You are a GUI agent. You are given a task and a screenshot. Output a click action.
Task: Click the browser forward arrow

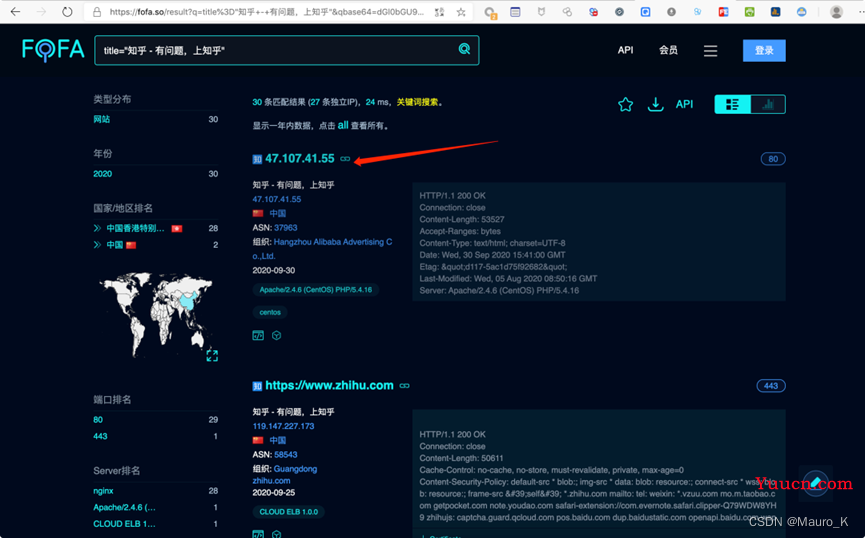pyautogui.click(x=41, y=12)
